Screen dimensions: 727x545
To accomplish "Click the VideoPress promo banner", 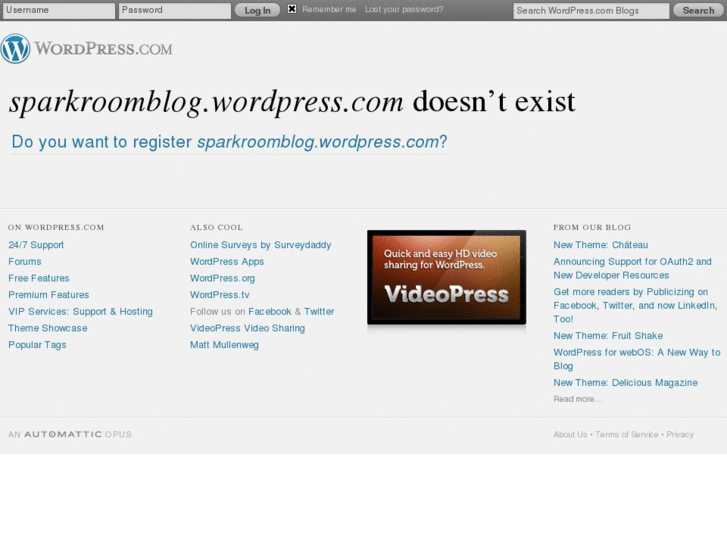I will (446, 277).
